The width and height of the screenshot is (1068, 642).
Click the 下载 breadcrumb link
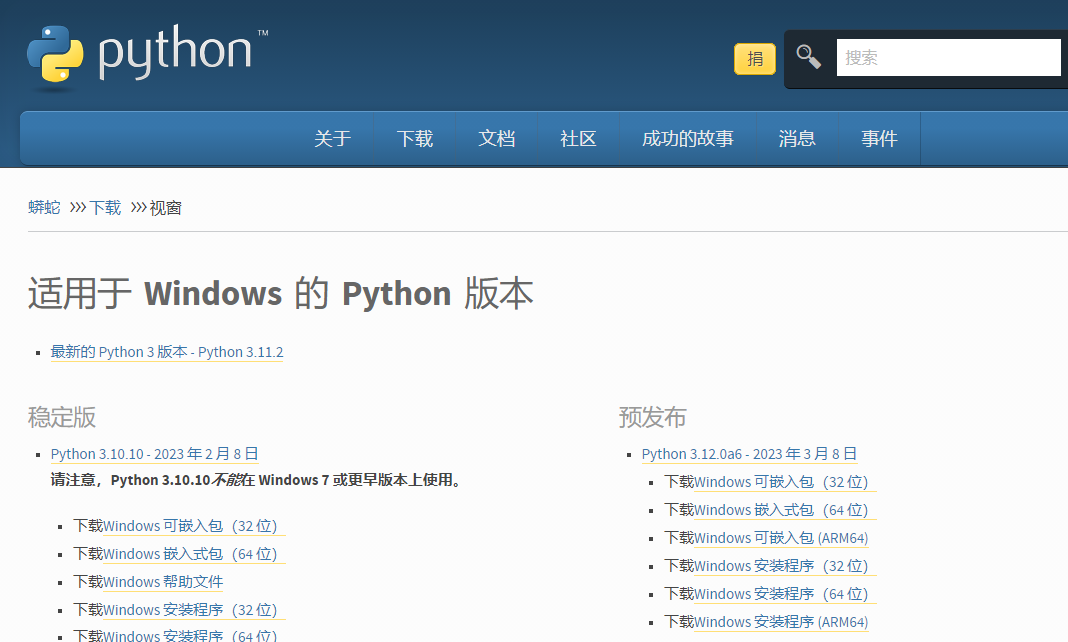coord(105,208)
